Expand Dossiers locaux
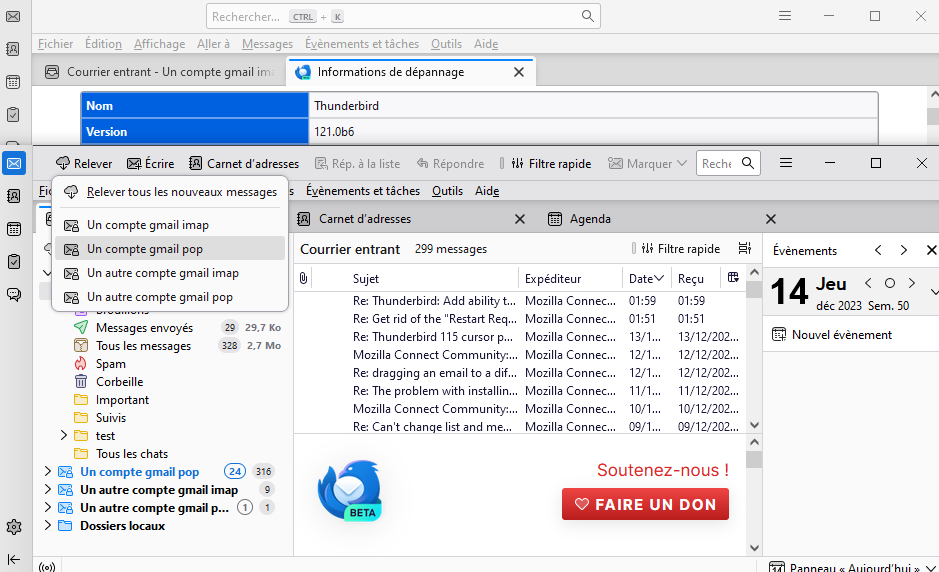The height and width of the screenshot is (572, 939). tap(47, 525)
